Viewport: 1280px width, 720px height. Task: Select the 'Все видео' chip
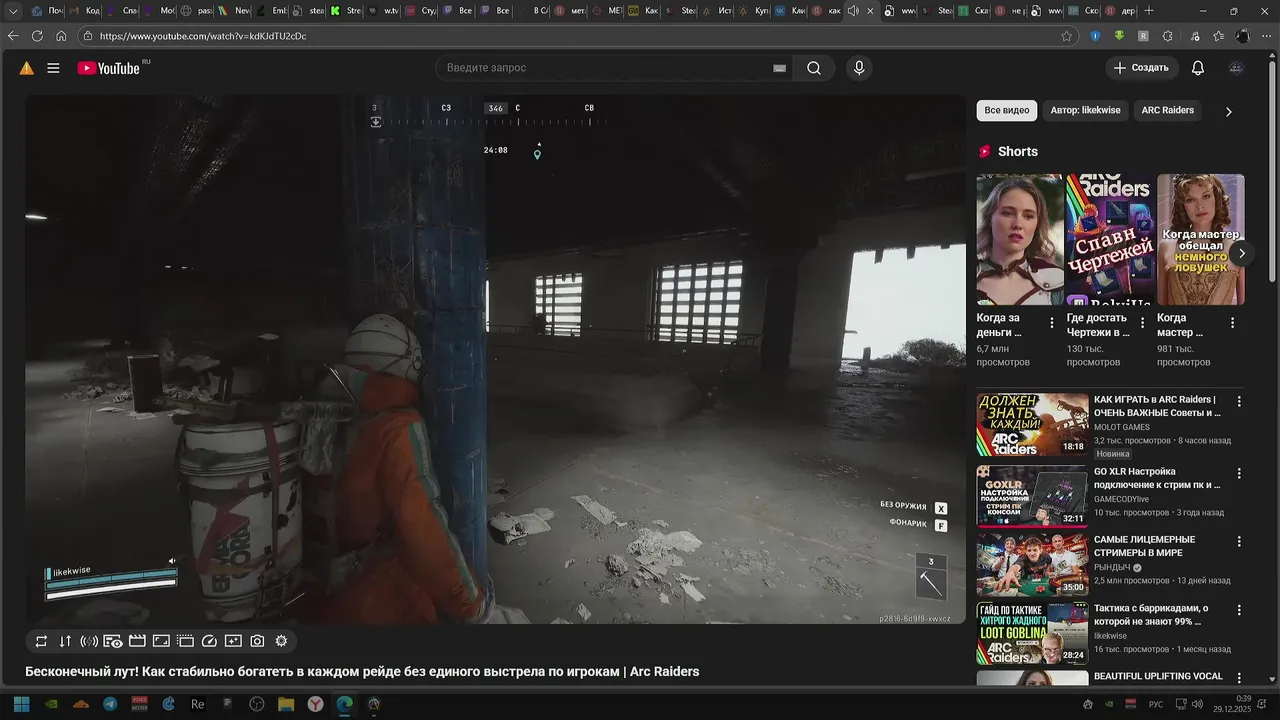[1006, 110]
